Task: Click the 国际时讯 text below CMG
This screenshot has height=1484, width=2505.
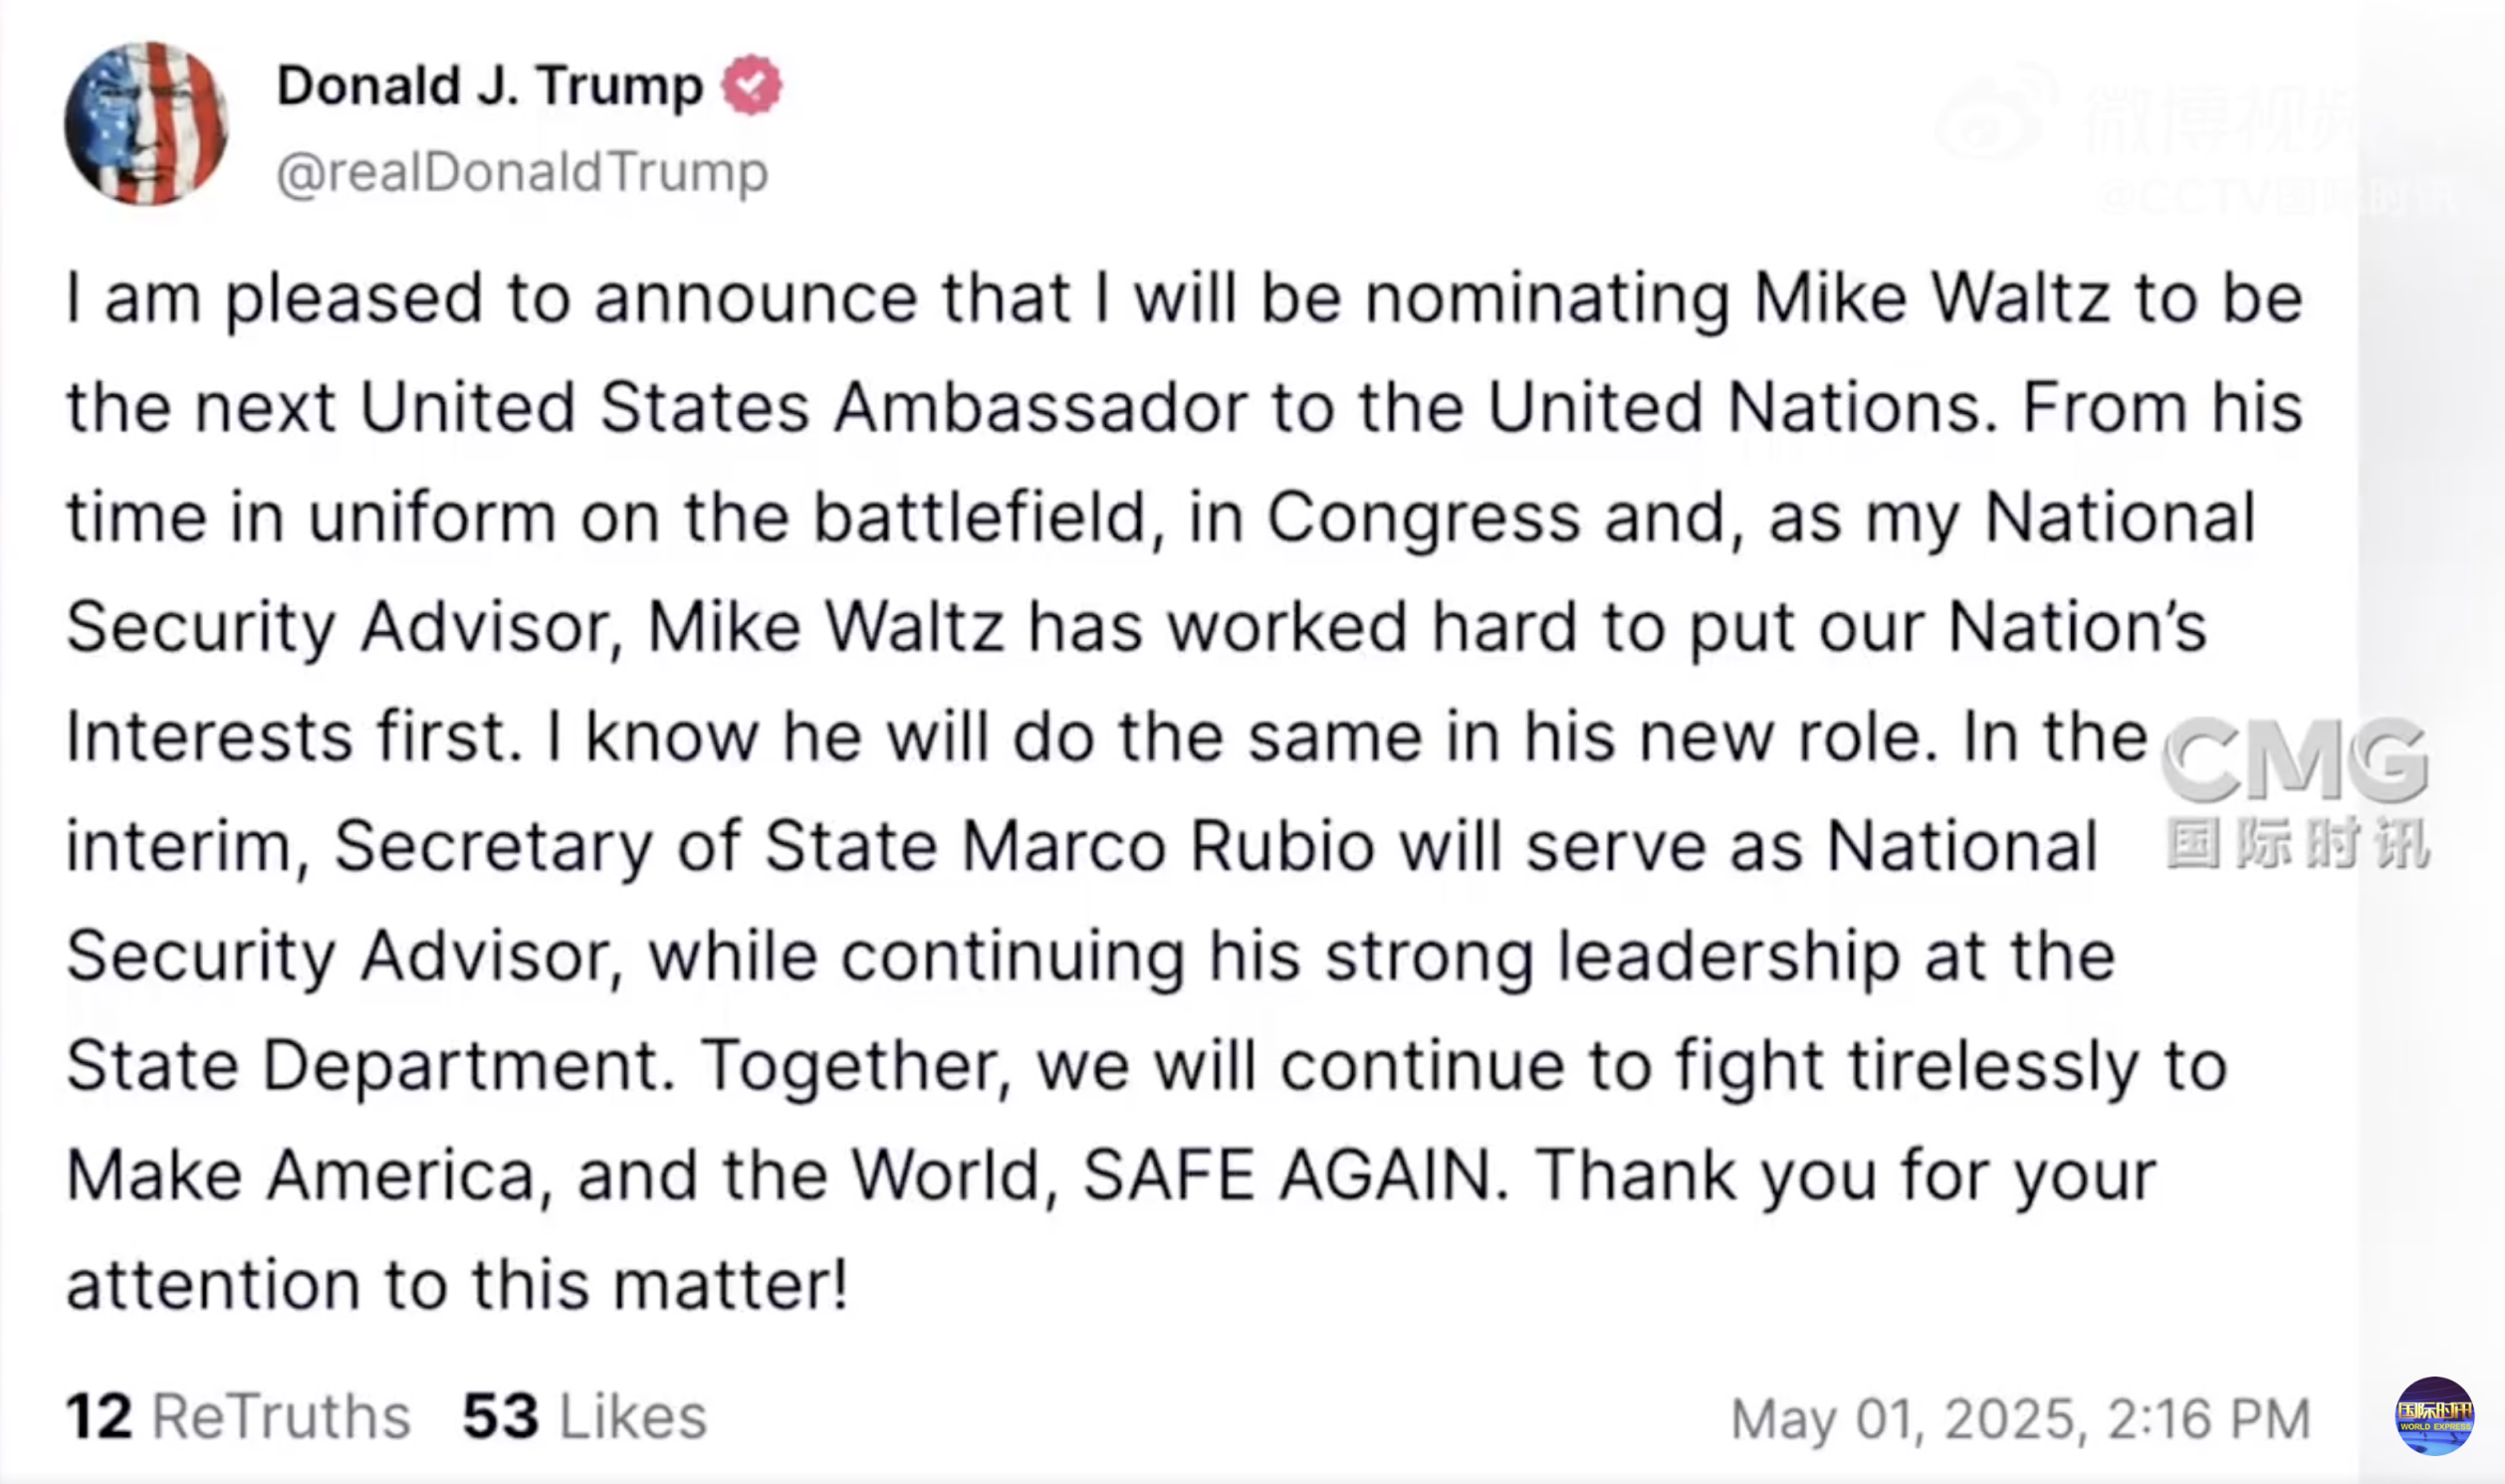Action: click(2297, 843)
